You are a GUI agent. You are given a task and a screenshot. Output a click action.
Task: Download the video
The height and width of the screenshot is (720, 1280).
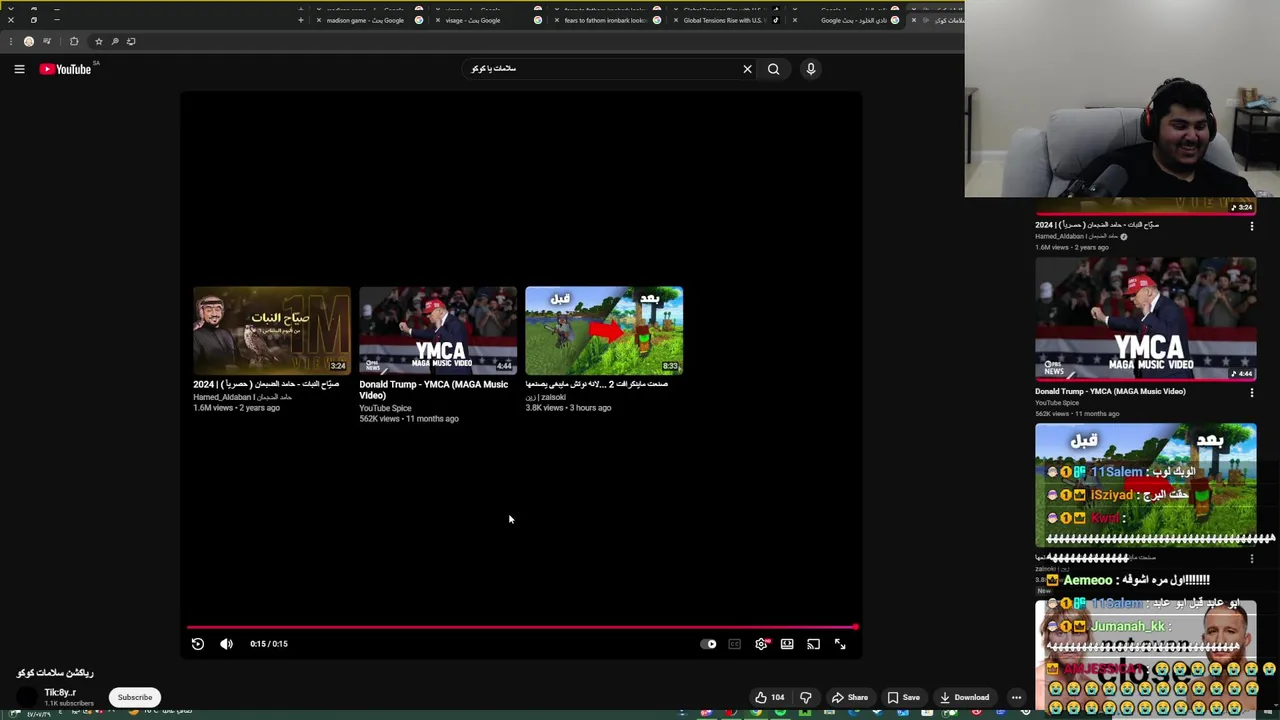[964, 697]
